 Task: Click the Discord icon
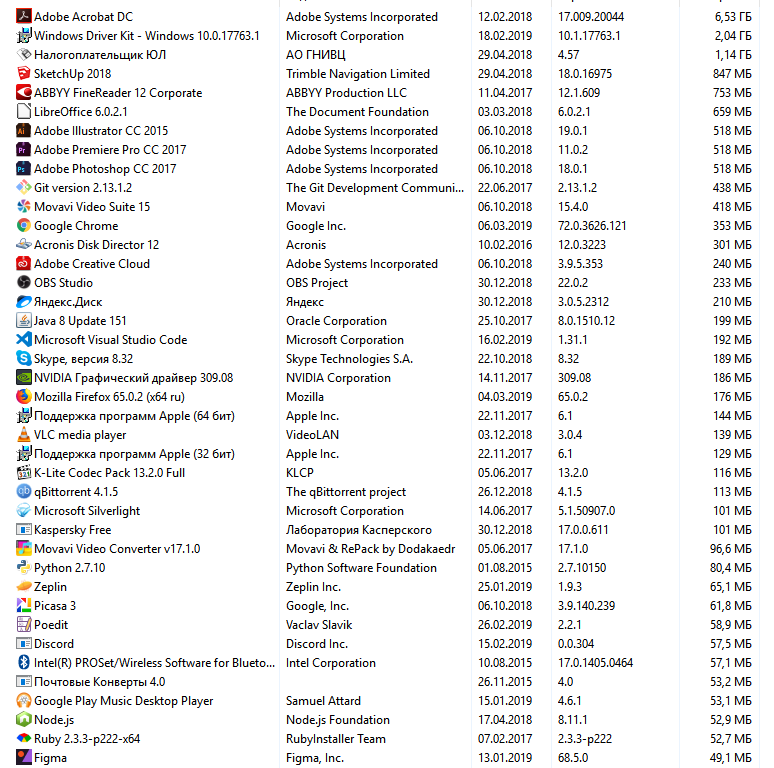[24, 644]
